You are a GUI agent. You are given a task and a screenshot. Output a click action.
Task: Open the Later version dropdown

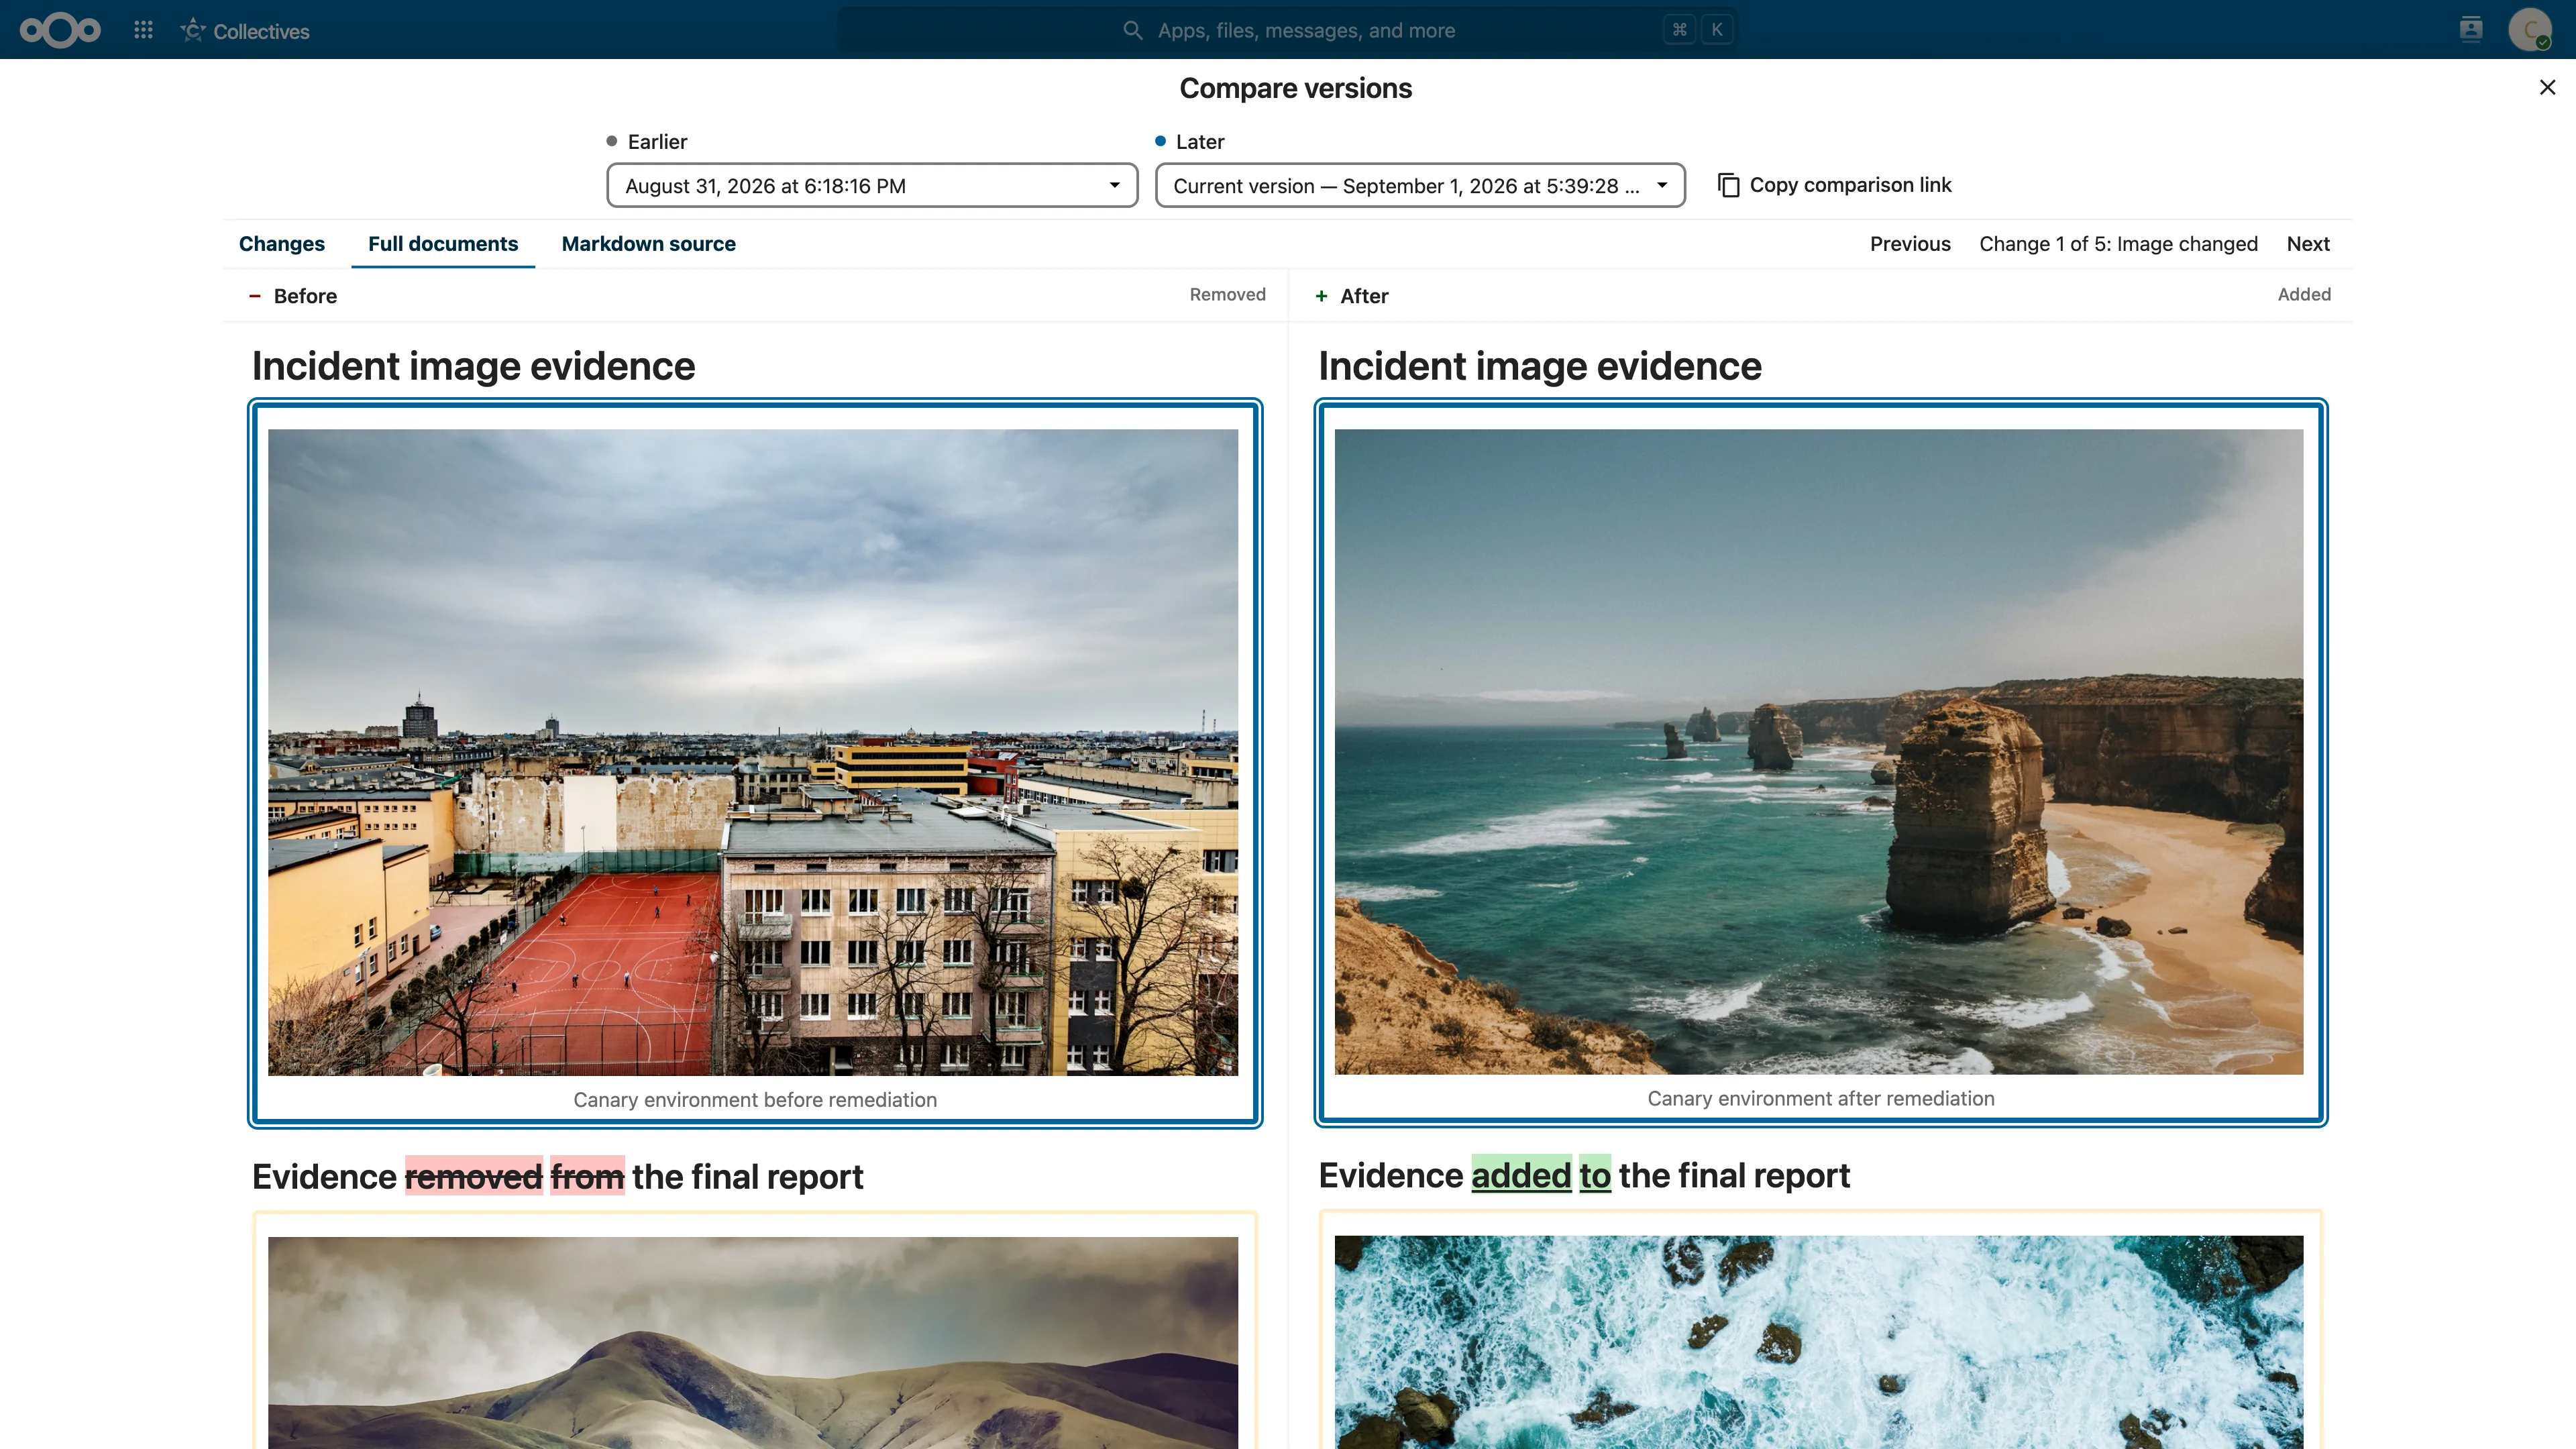1420,186
